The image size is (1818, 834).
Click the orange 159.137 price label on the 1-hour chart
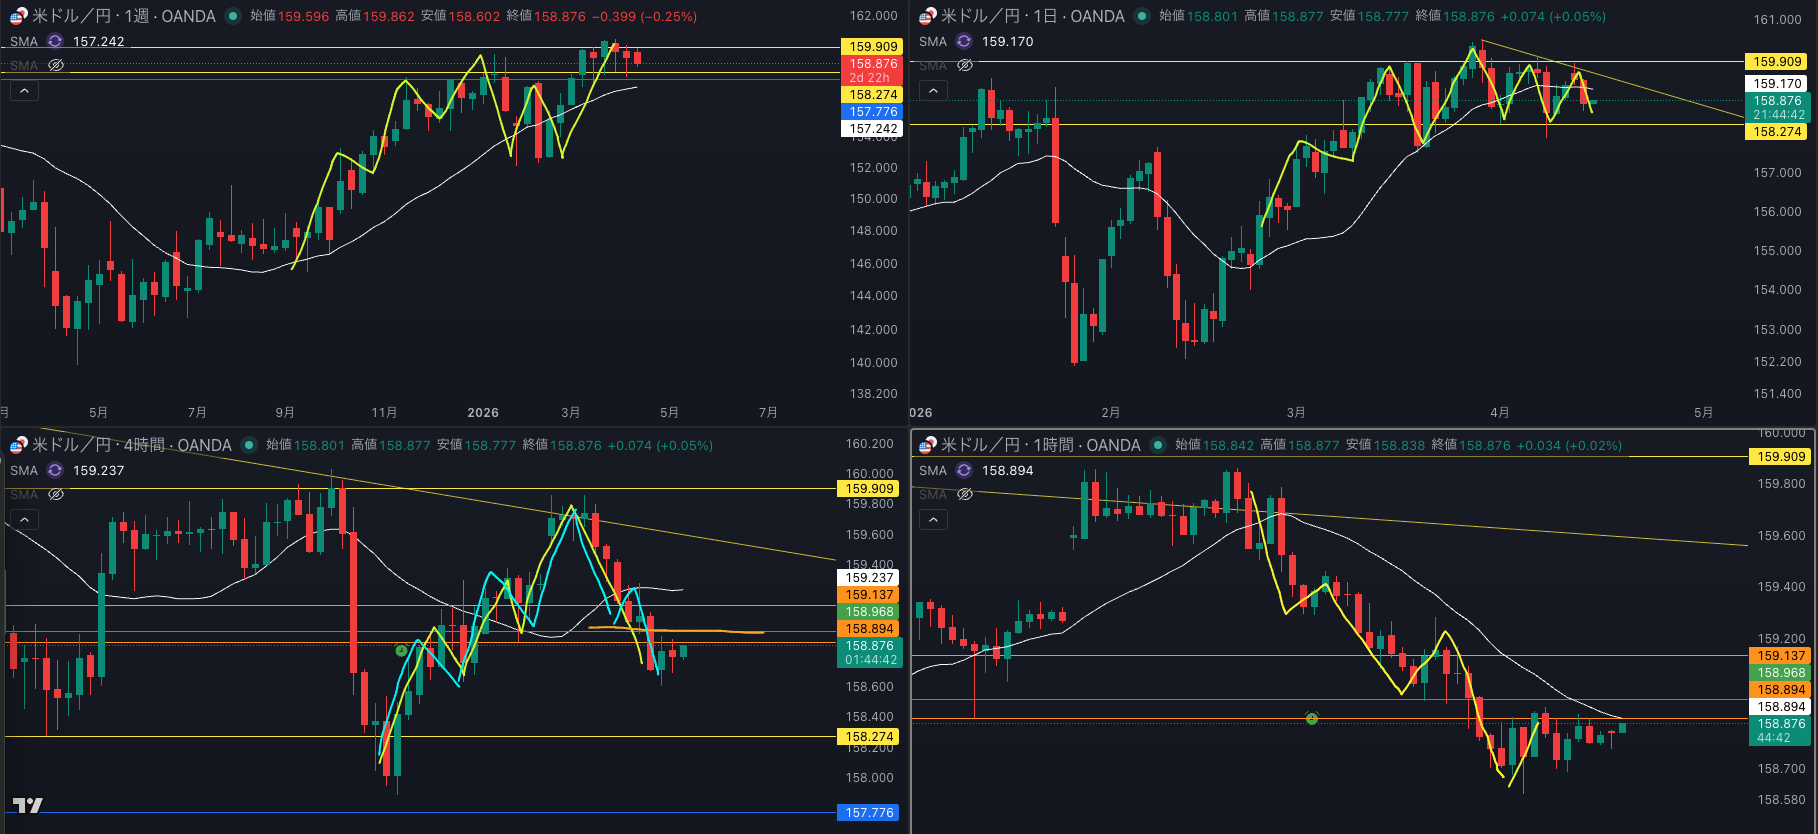point(1781,656)
